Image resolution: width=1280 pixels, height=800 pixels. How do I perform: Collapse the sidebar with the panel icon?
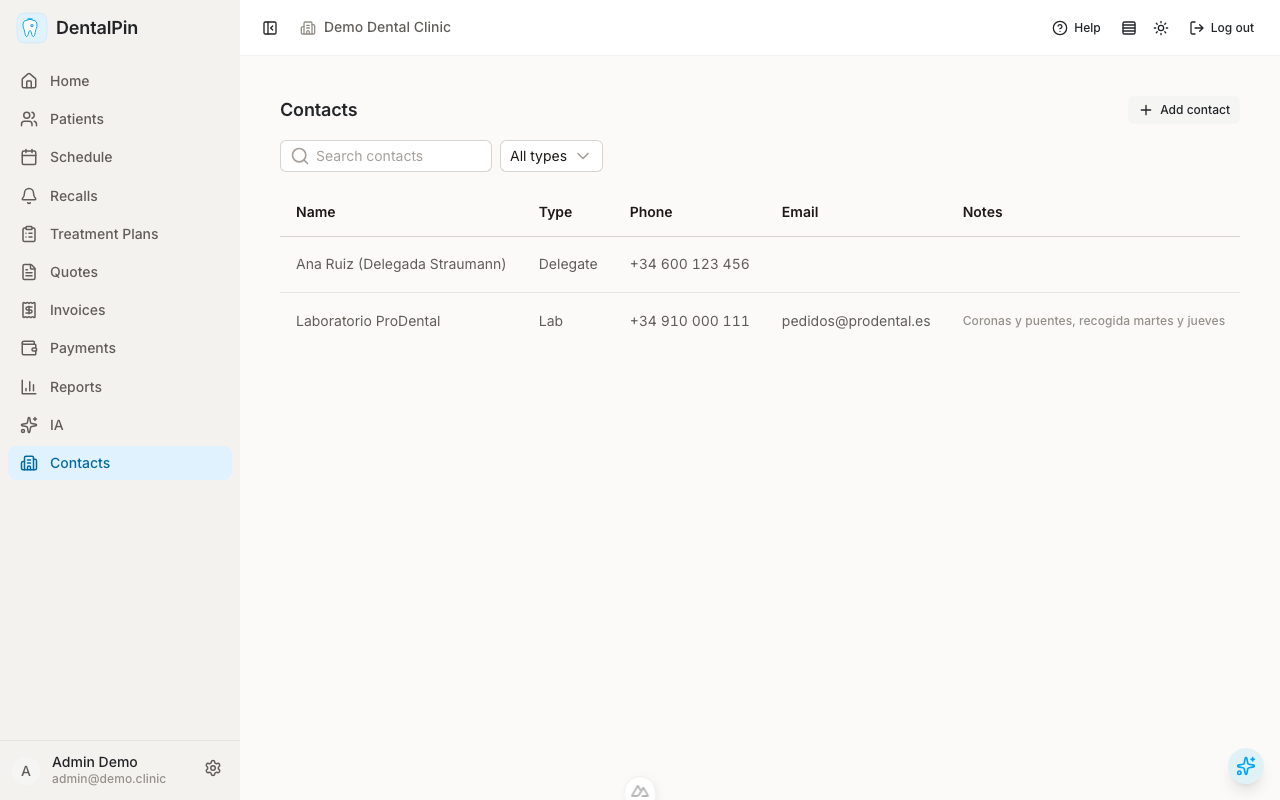(x=270, y=28)
